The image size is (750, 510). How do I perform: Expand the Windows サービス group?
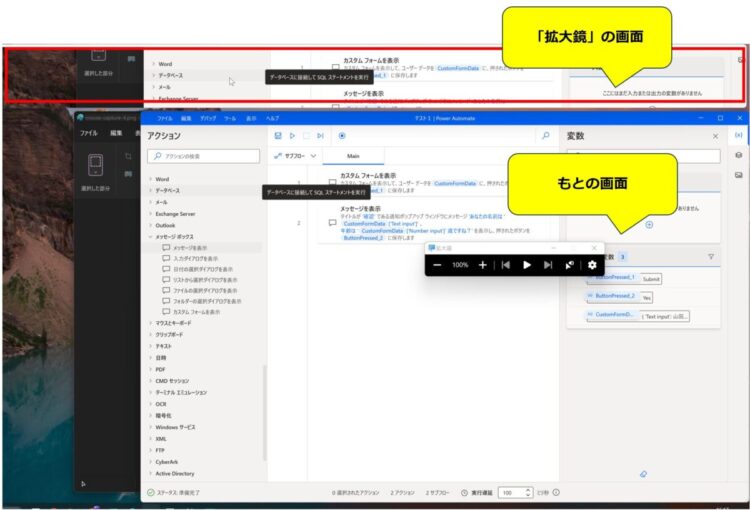tap(150, 427)
